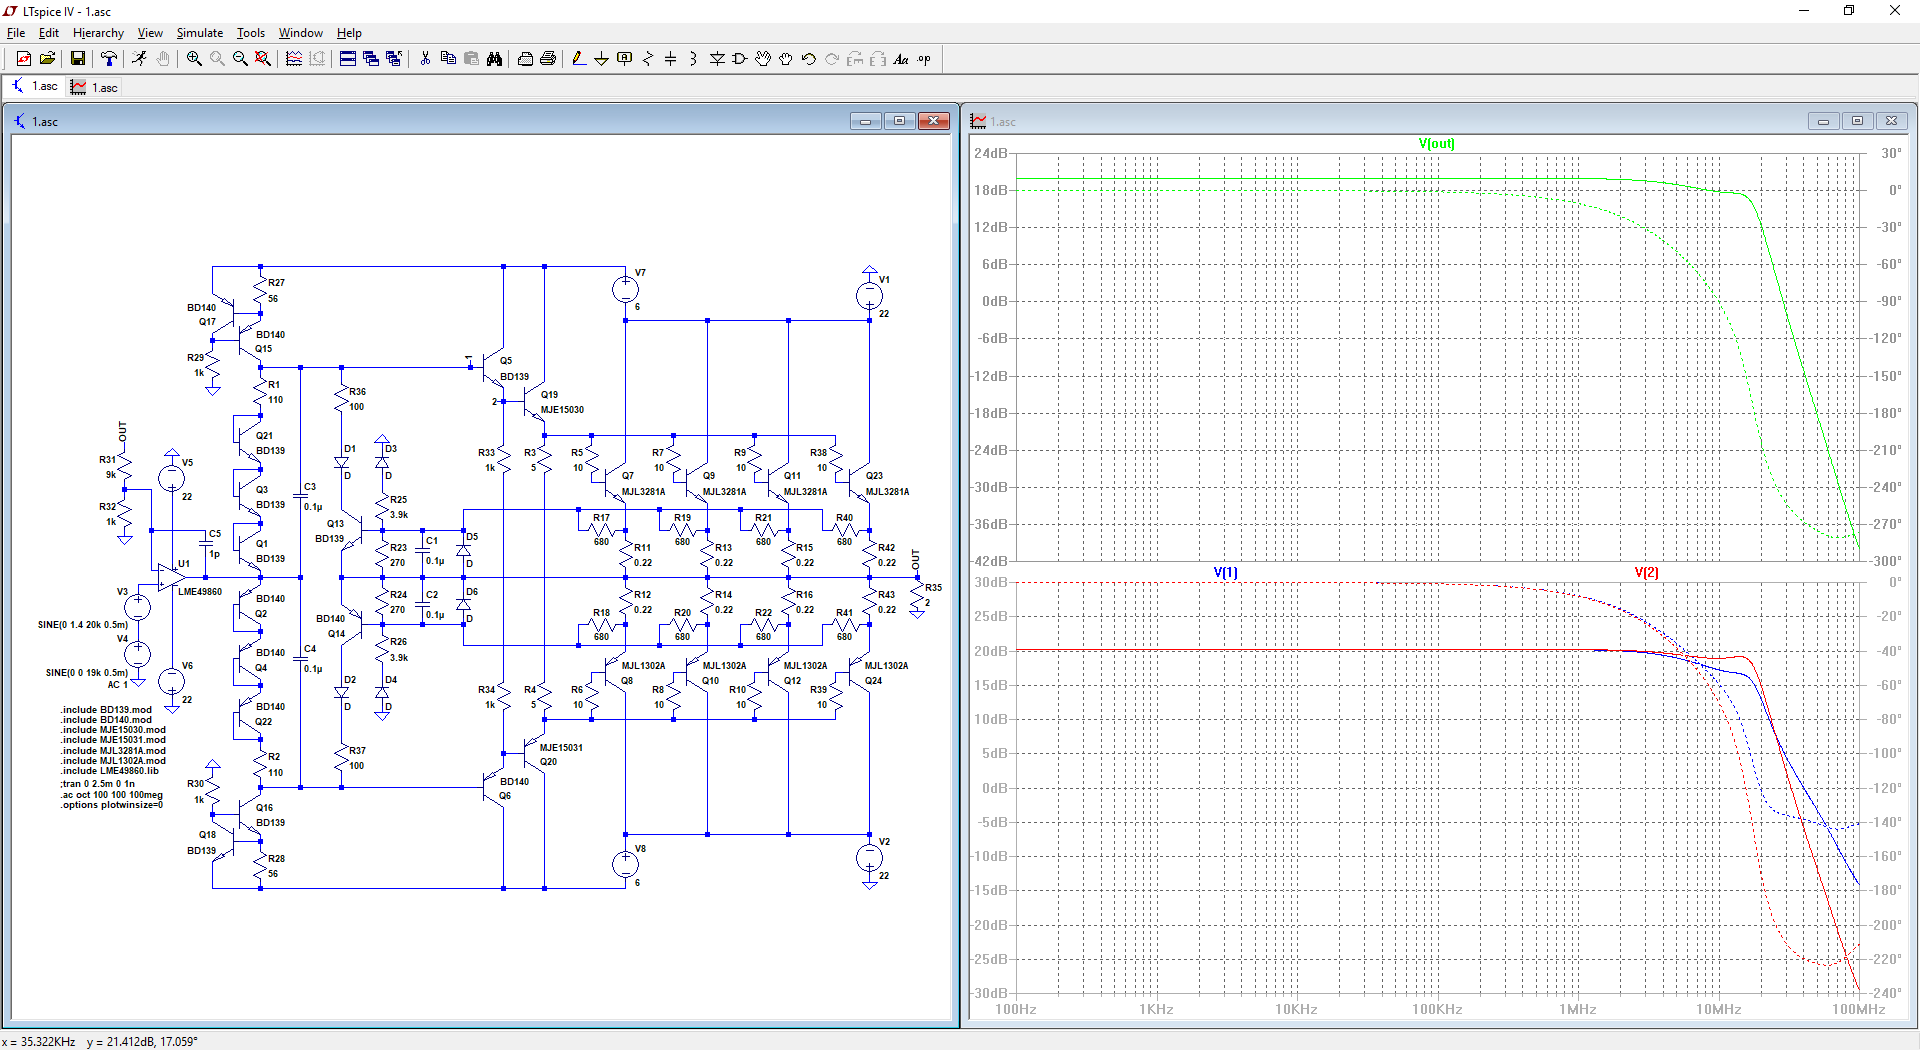Image resolution: width=1920 pixels, height=1050 pixels.
Task: Halt the simulation with the hand icon
Action: [163, 59]
